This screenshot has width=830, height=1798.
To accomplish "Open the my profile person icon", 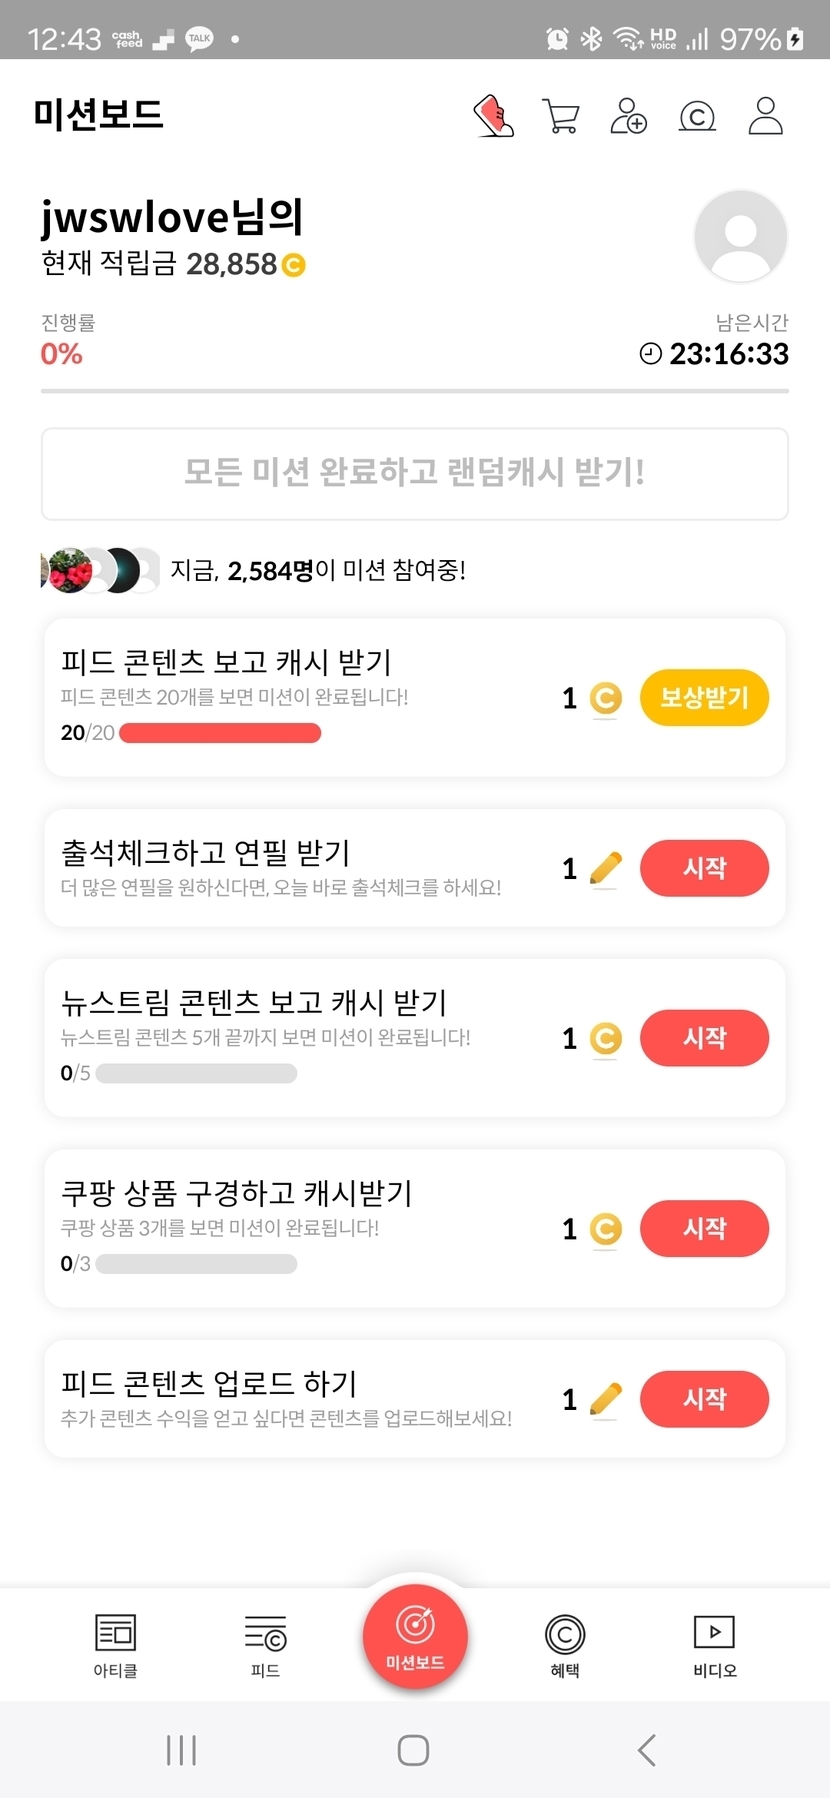I will (765, 116).
